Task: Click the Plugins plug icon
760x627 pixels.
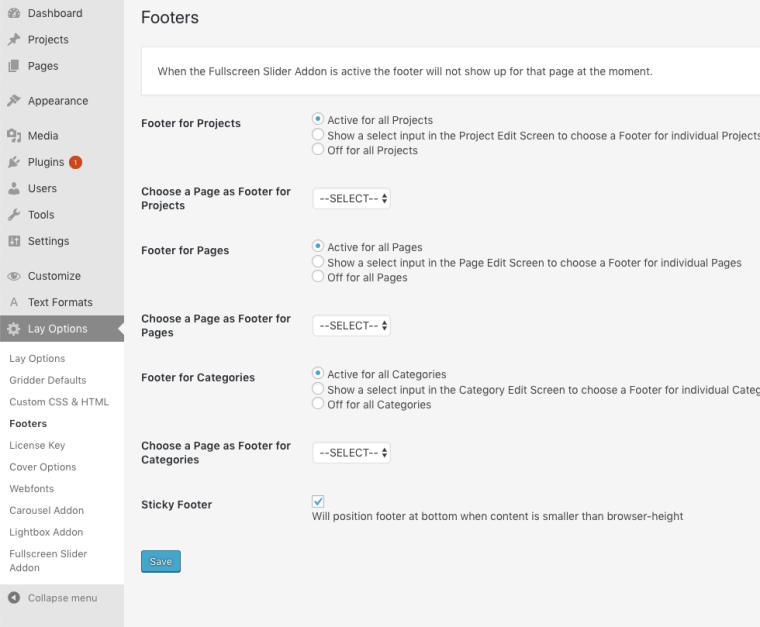Action: click(x=14, y=162)
